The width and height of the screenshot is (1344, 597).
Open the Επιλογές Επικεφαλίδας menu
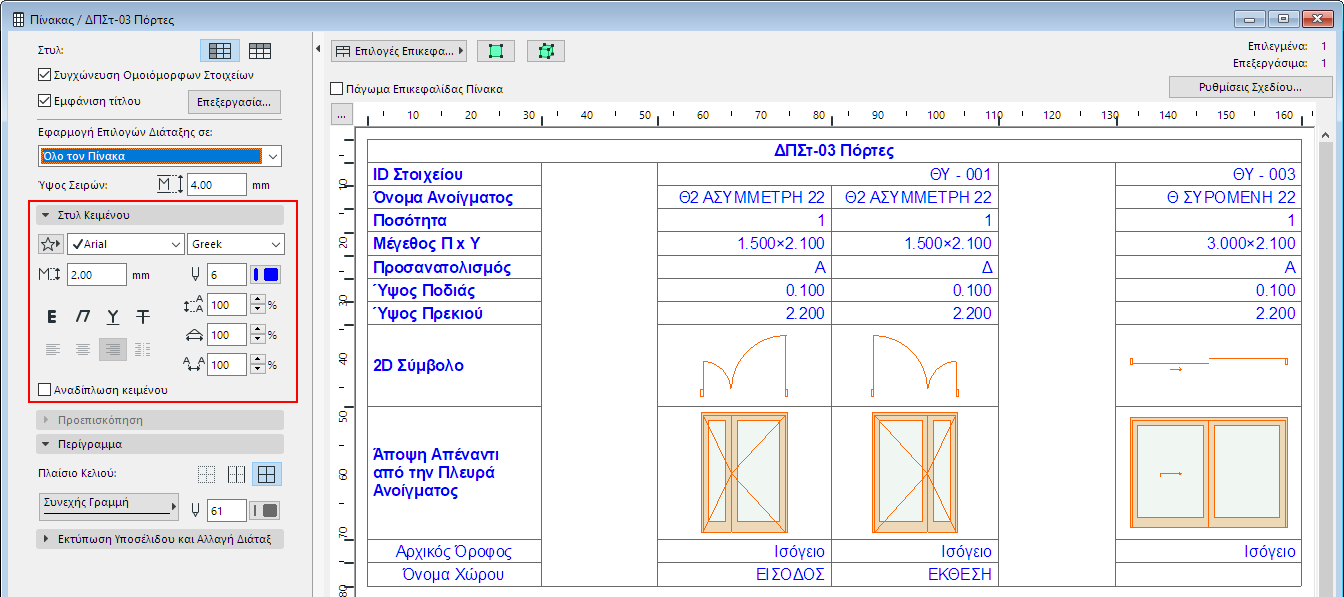click(x=399, y=50)
